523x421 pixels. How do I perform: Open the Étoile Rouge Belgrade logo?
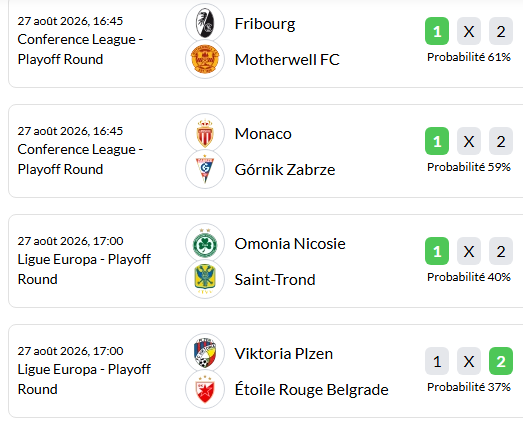pyautogui.click(x=205, y=390)
